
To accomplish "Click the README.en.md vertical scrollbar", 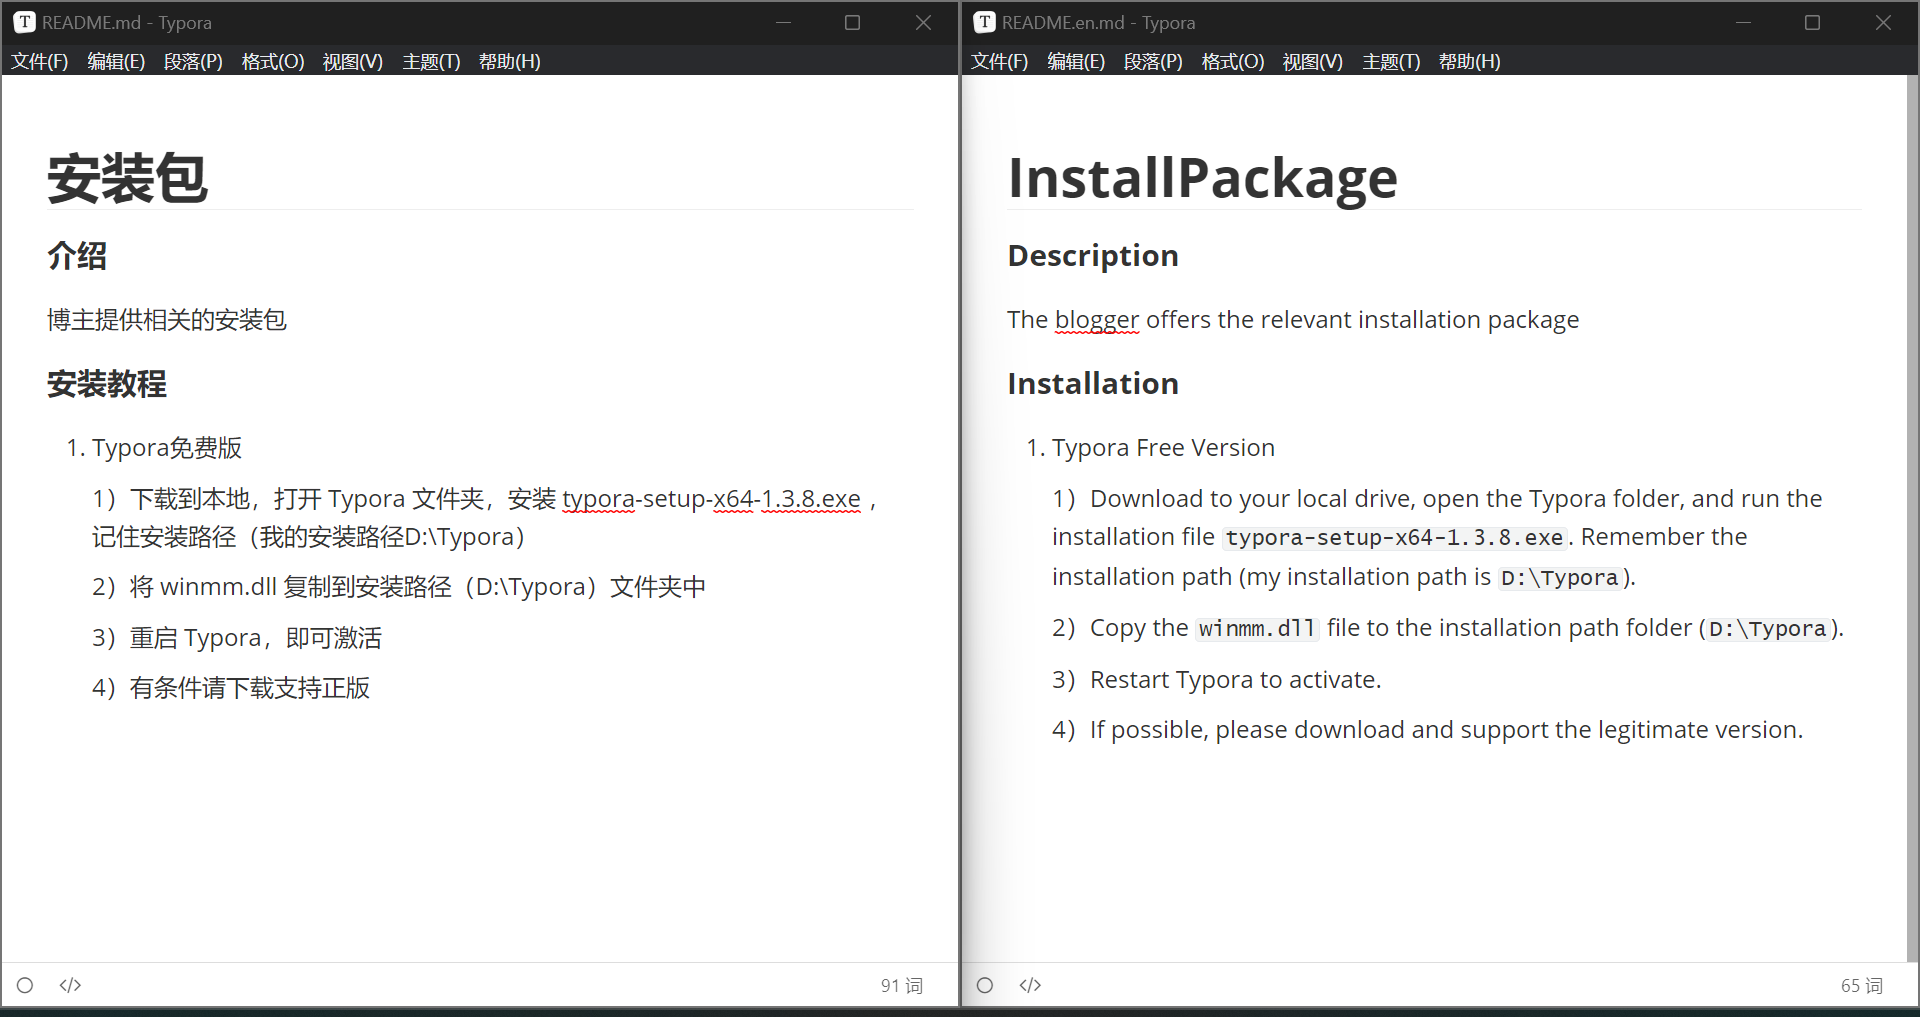I will point(1913,518).
